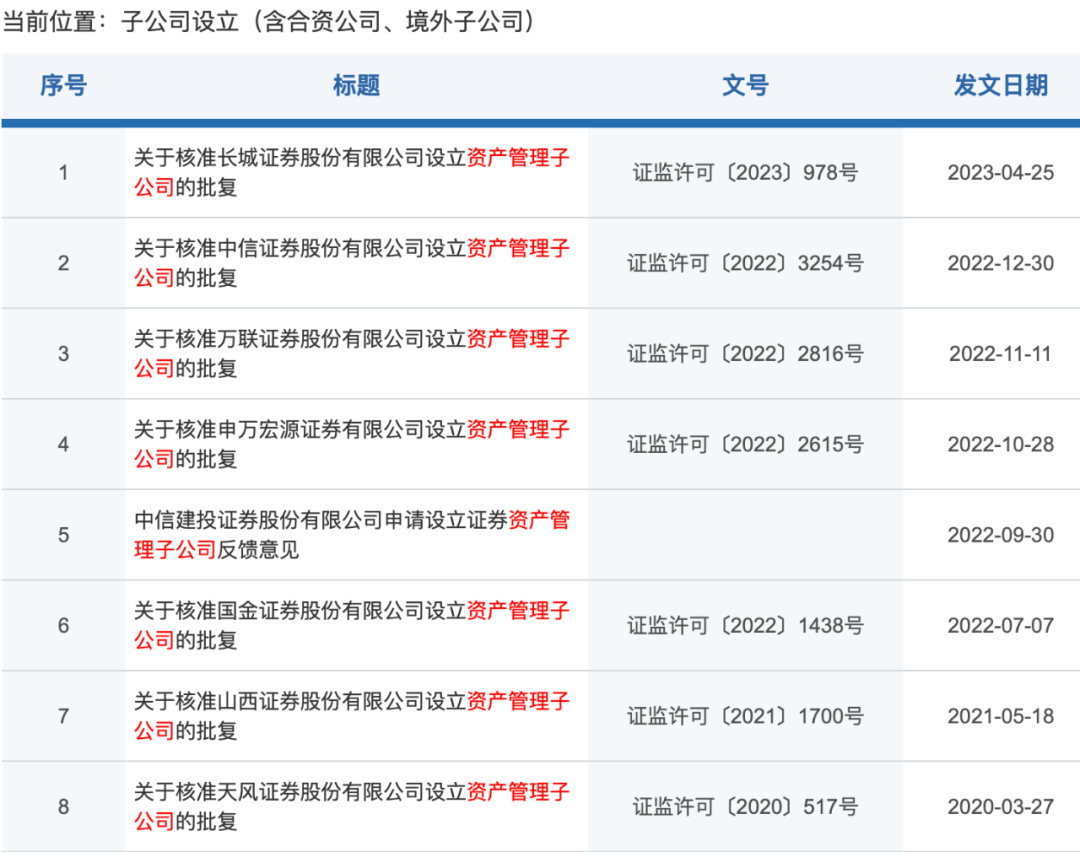The image size is (1080, 852).
Task: Select document number 证监许可〔2022〕1438号
Action: click(745, 625)
